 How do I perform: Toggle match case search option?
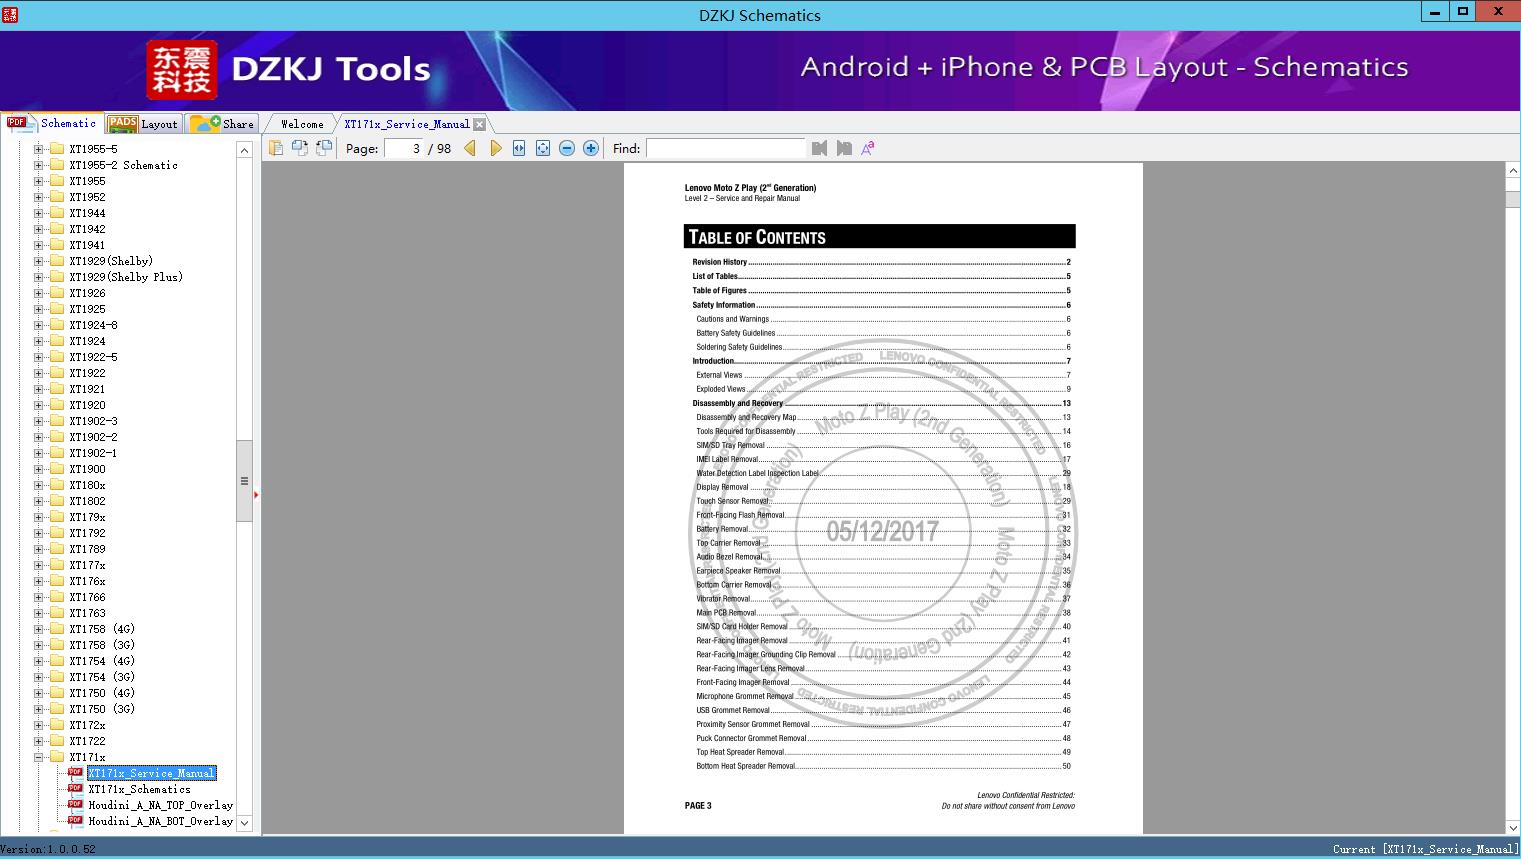868,148
